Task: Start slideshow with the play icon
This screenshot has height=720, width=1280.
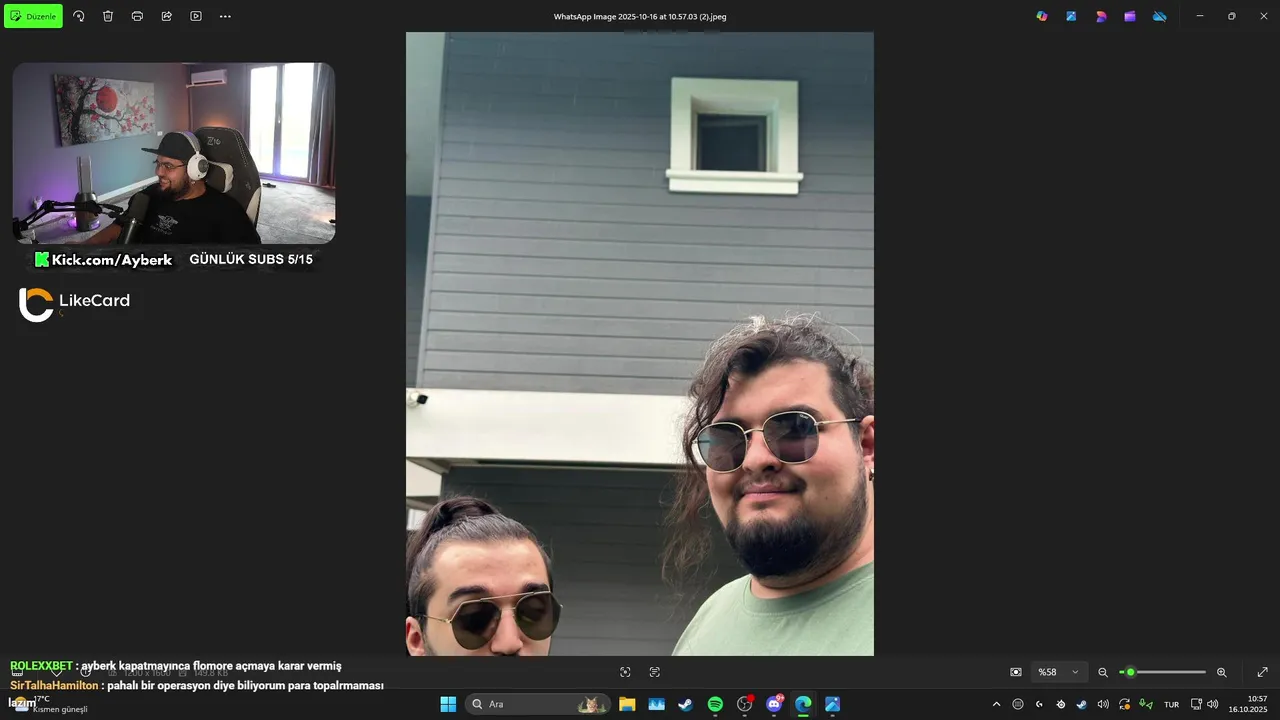Action: (x=196, y=16)
